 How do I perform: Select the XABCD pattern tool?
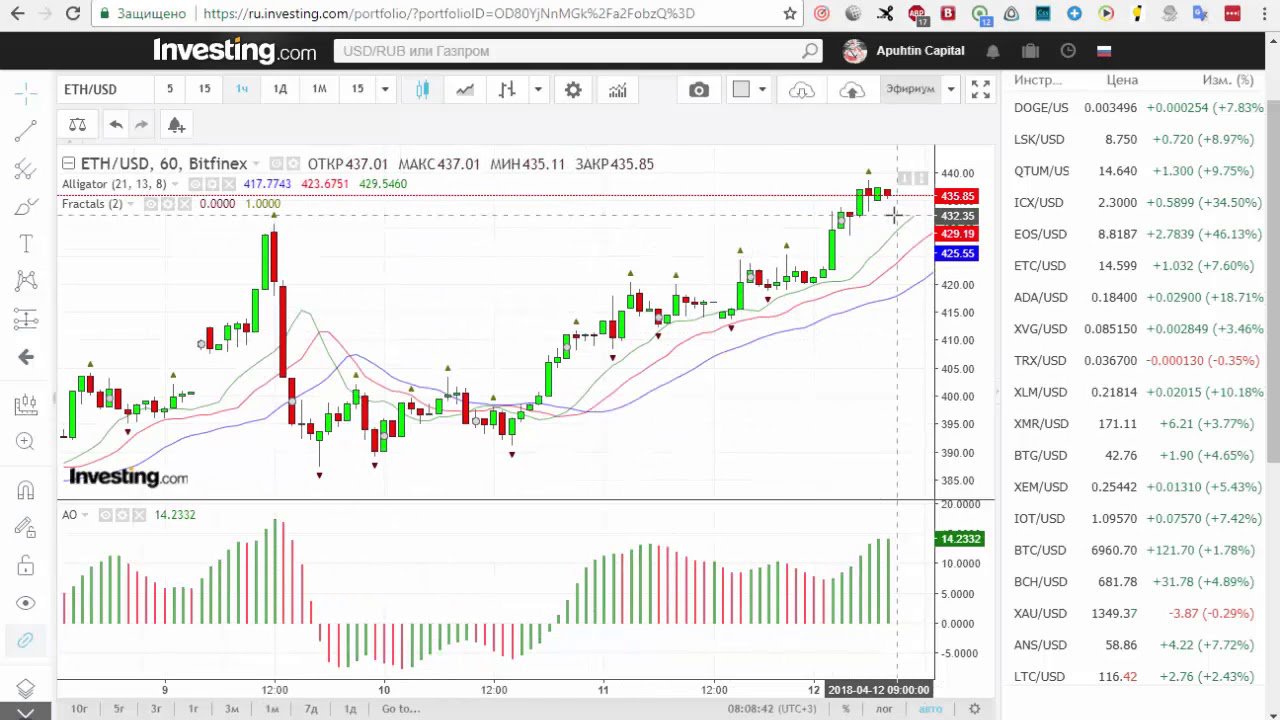[x=26, y=281]
